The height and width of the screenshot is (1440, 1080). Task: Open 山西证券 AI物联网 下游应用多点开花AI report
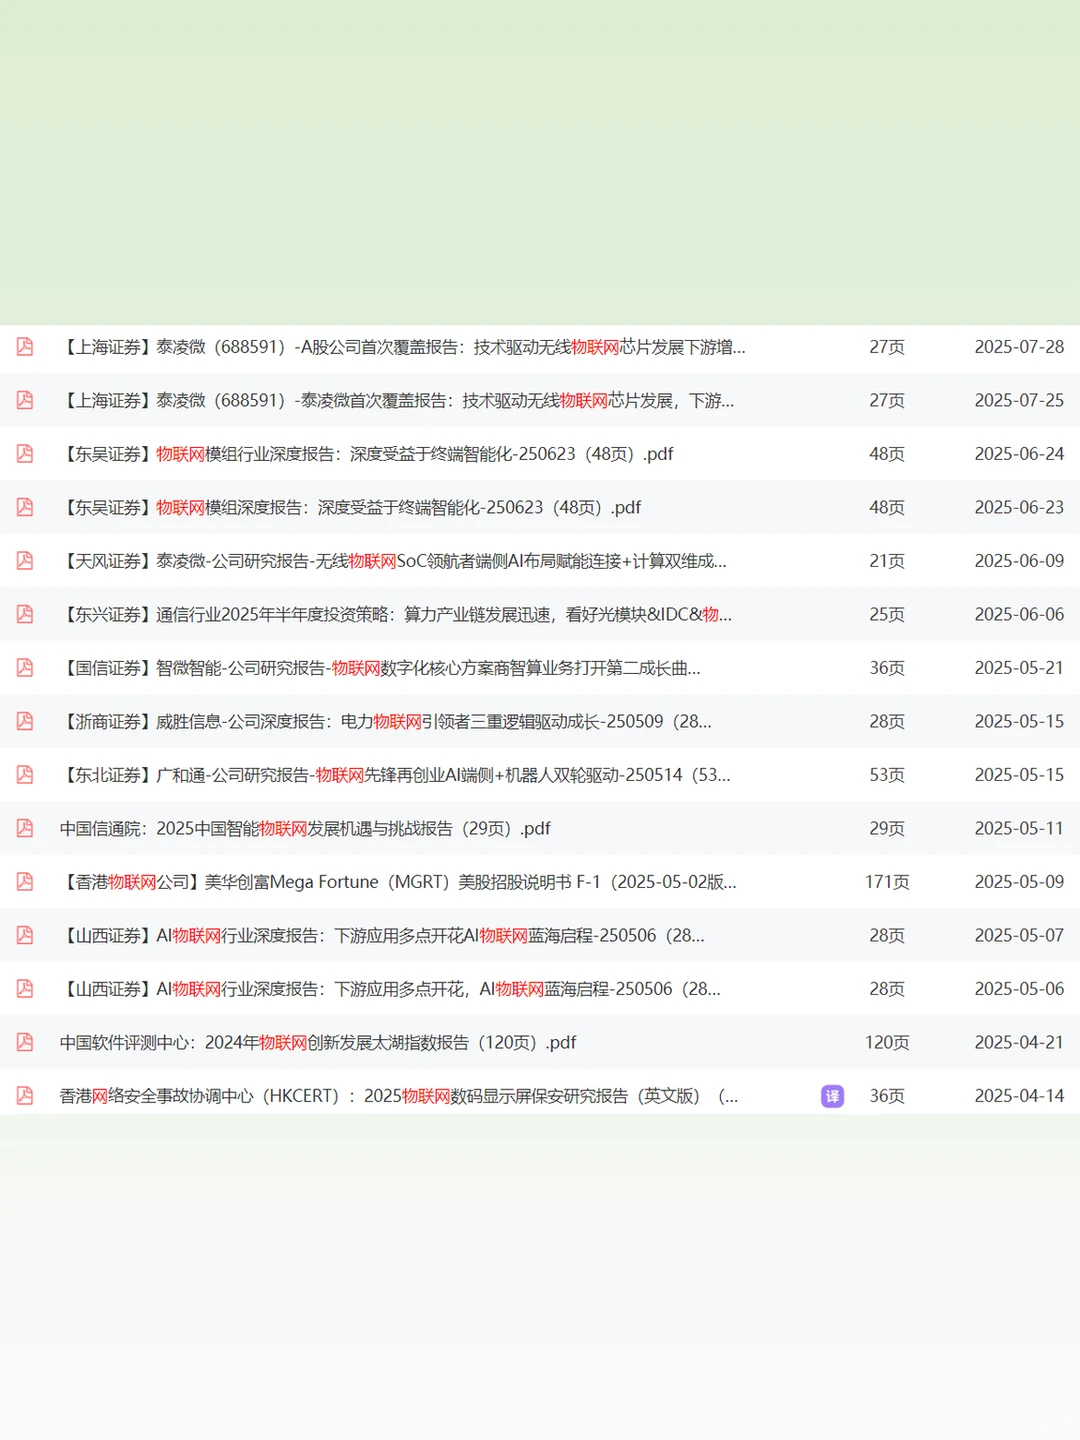[x=382, y=935]
